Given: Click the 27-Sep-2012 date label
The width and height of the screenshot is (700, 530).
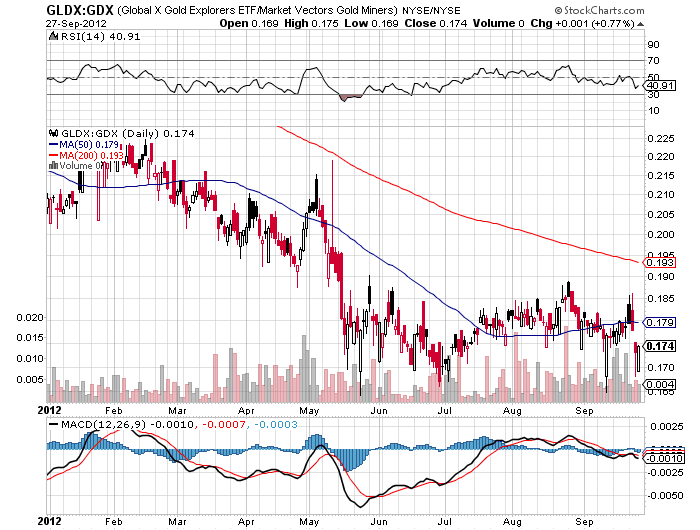Looking at the screenshot, I should [76, 24].
